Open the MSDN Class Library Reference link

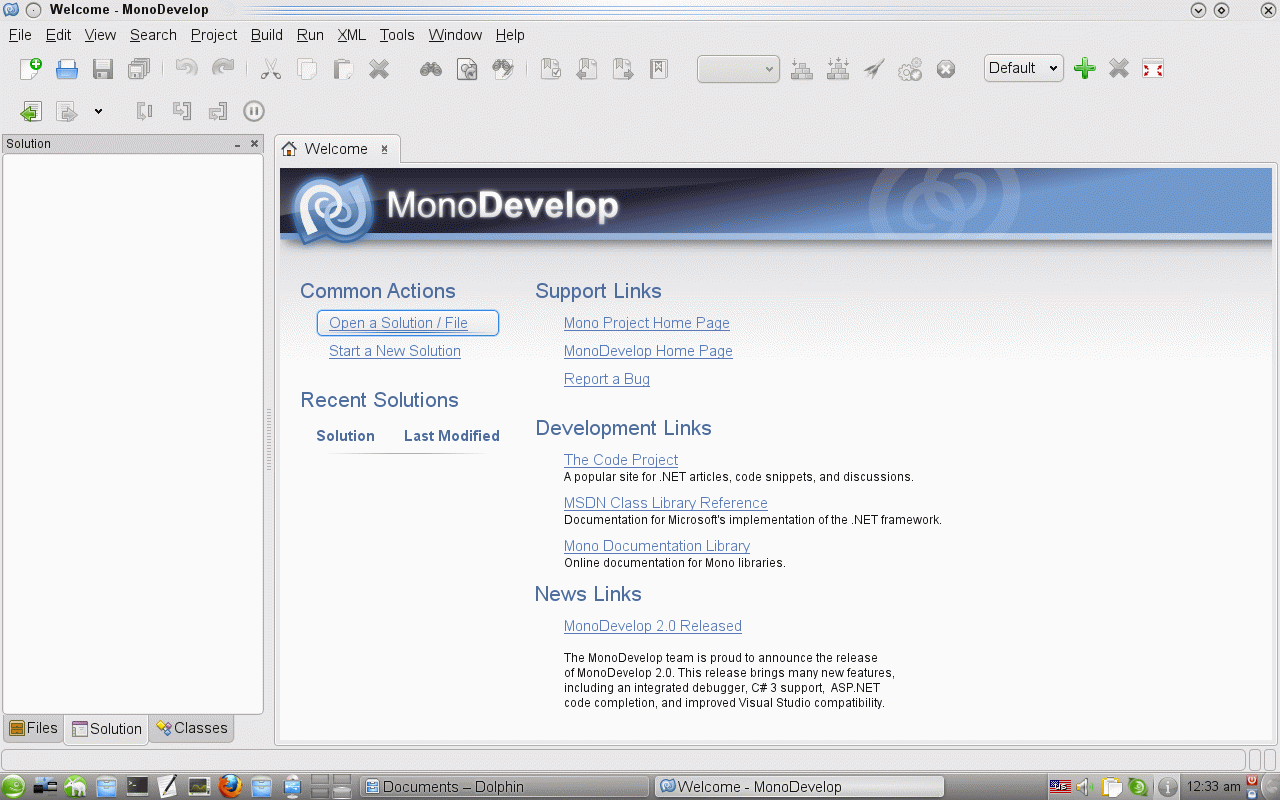(666, 503)
